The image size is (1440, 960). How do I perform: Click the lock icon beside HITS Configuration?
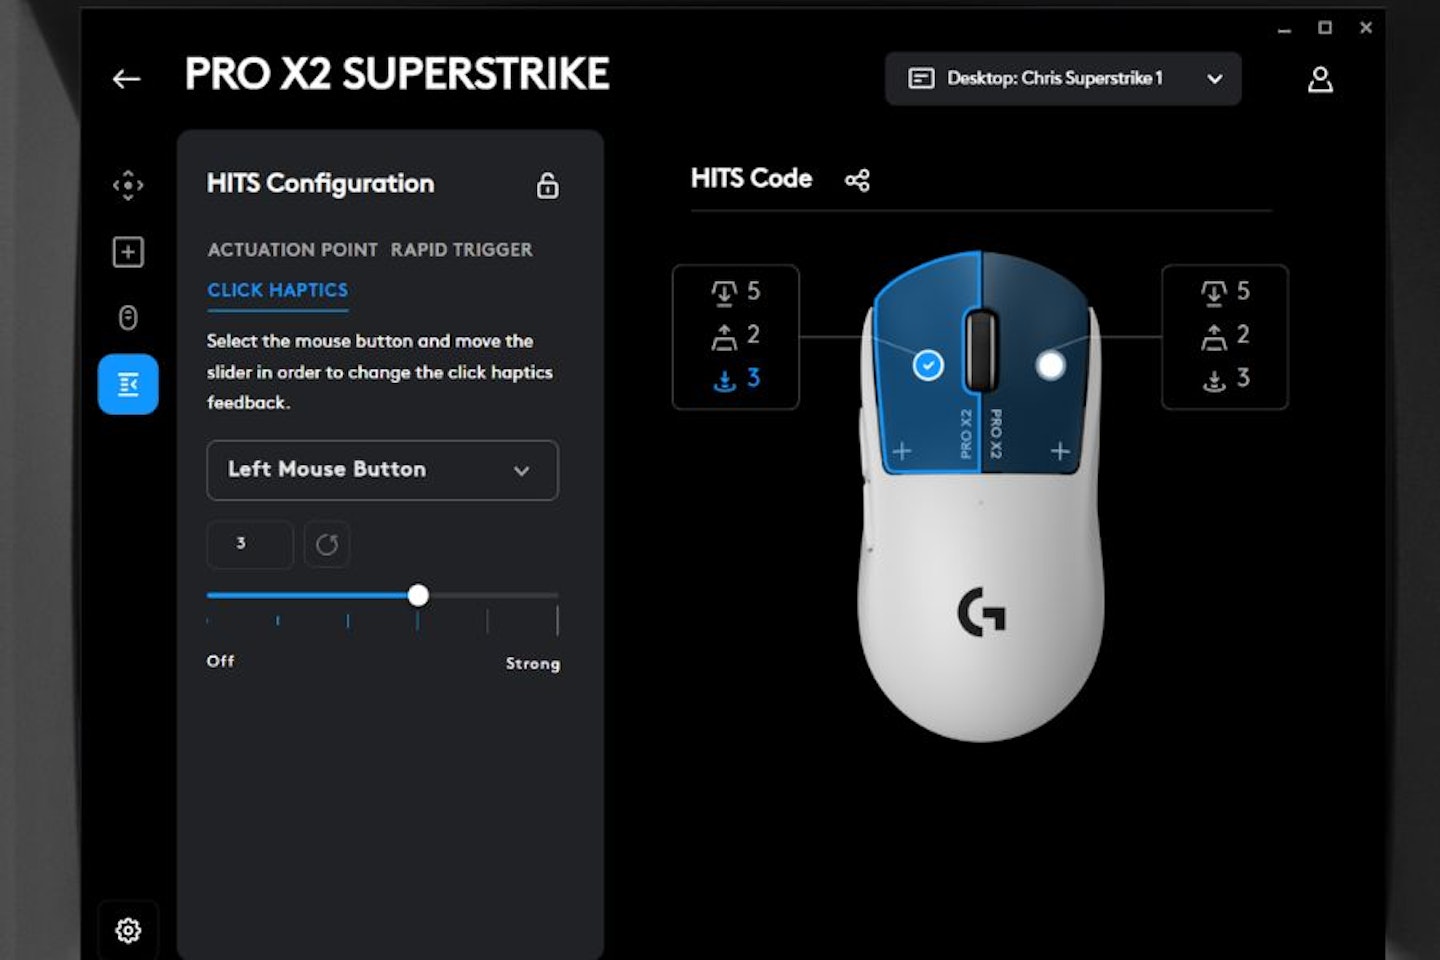click(x=547, y=186)
